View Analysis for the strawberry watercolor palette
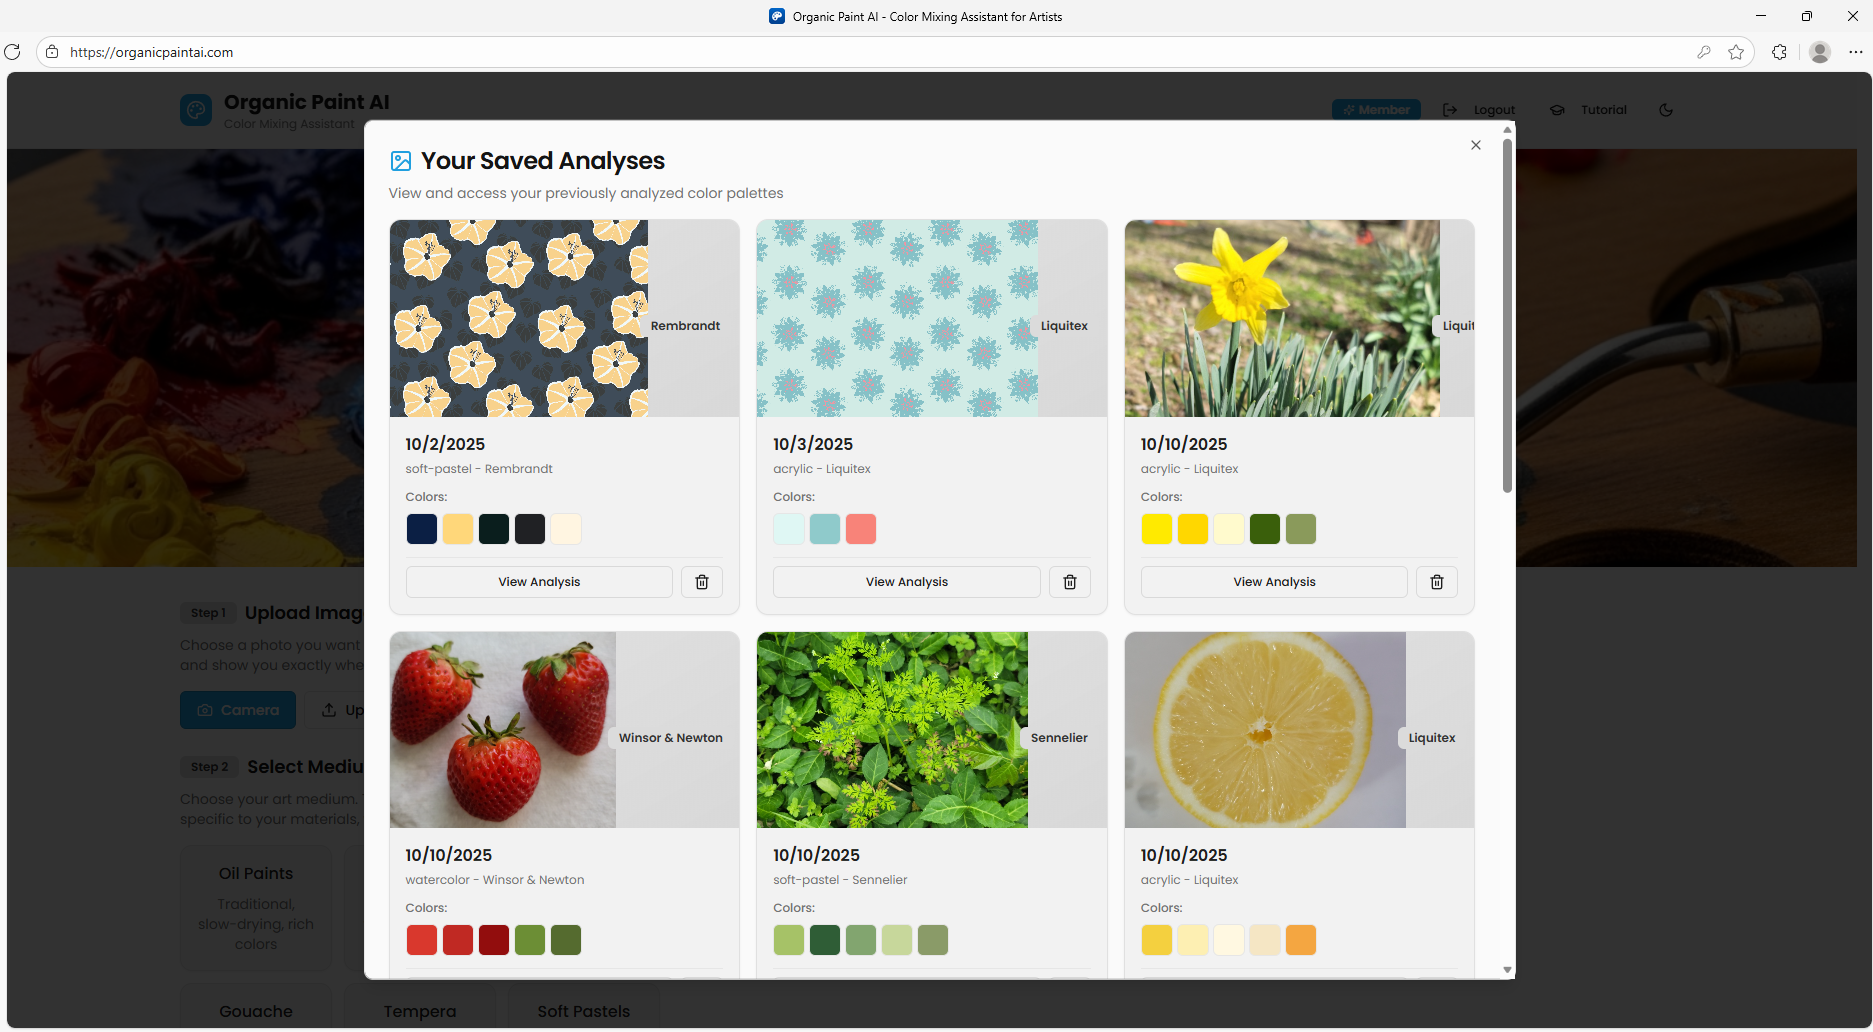1873x1032 pixels. 538,977
